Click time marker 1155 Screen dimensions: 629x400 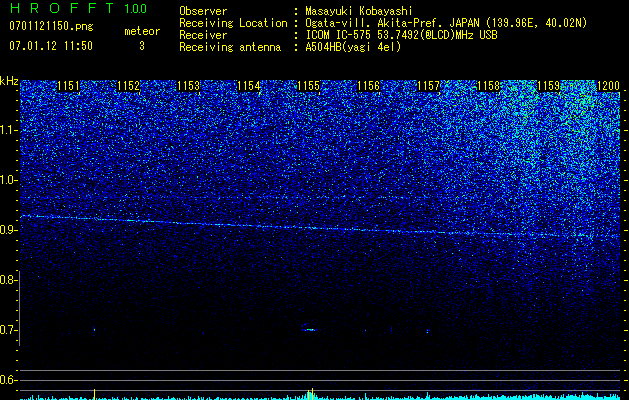308,86
